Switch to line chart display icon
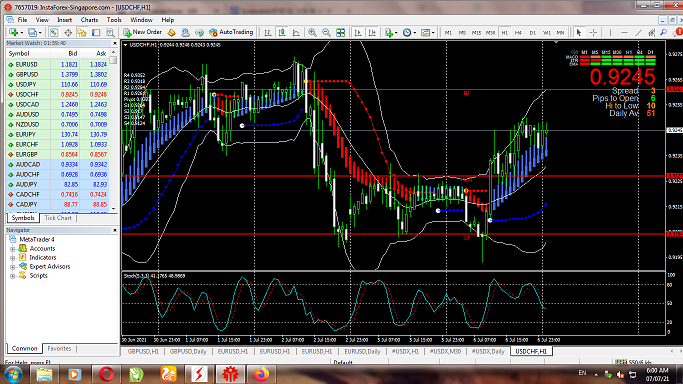 (x=296, y=32)
